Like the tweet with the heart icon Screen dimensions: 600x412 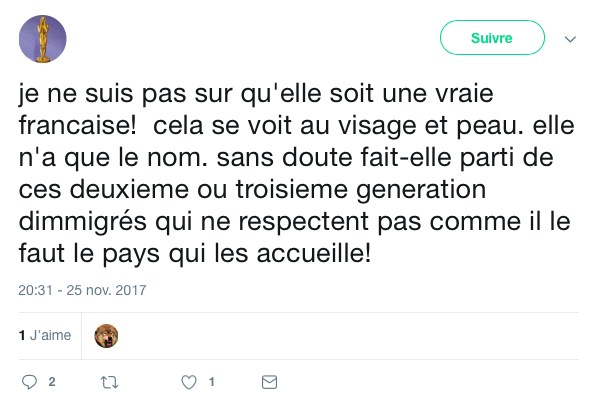(x=188, y=382)
